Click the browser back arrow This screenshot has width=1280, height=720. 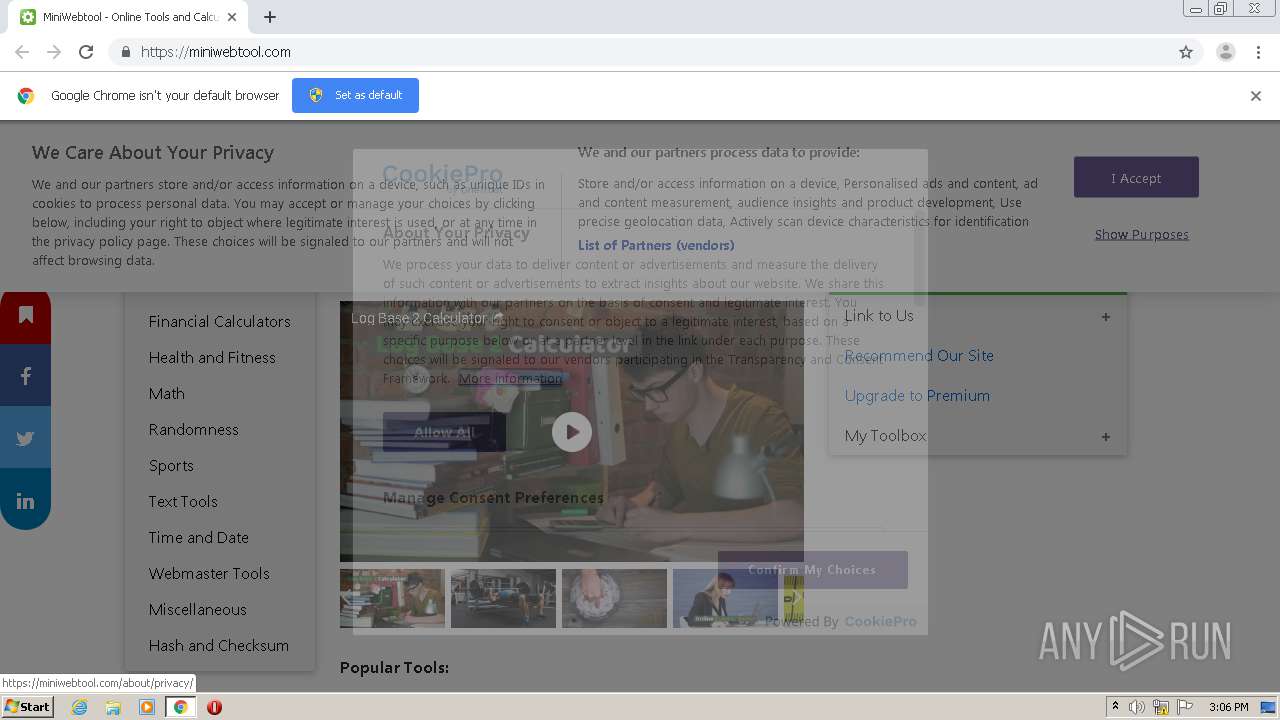22,52
